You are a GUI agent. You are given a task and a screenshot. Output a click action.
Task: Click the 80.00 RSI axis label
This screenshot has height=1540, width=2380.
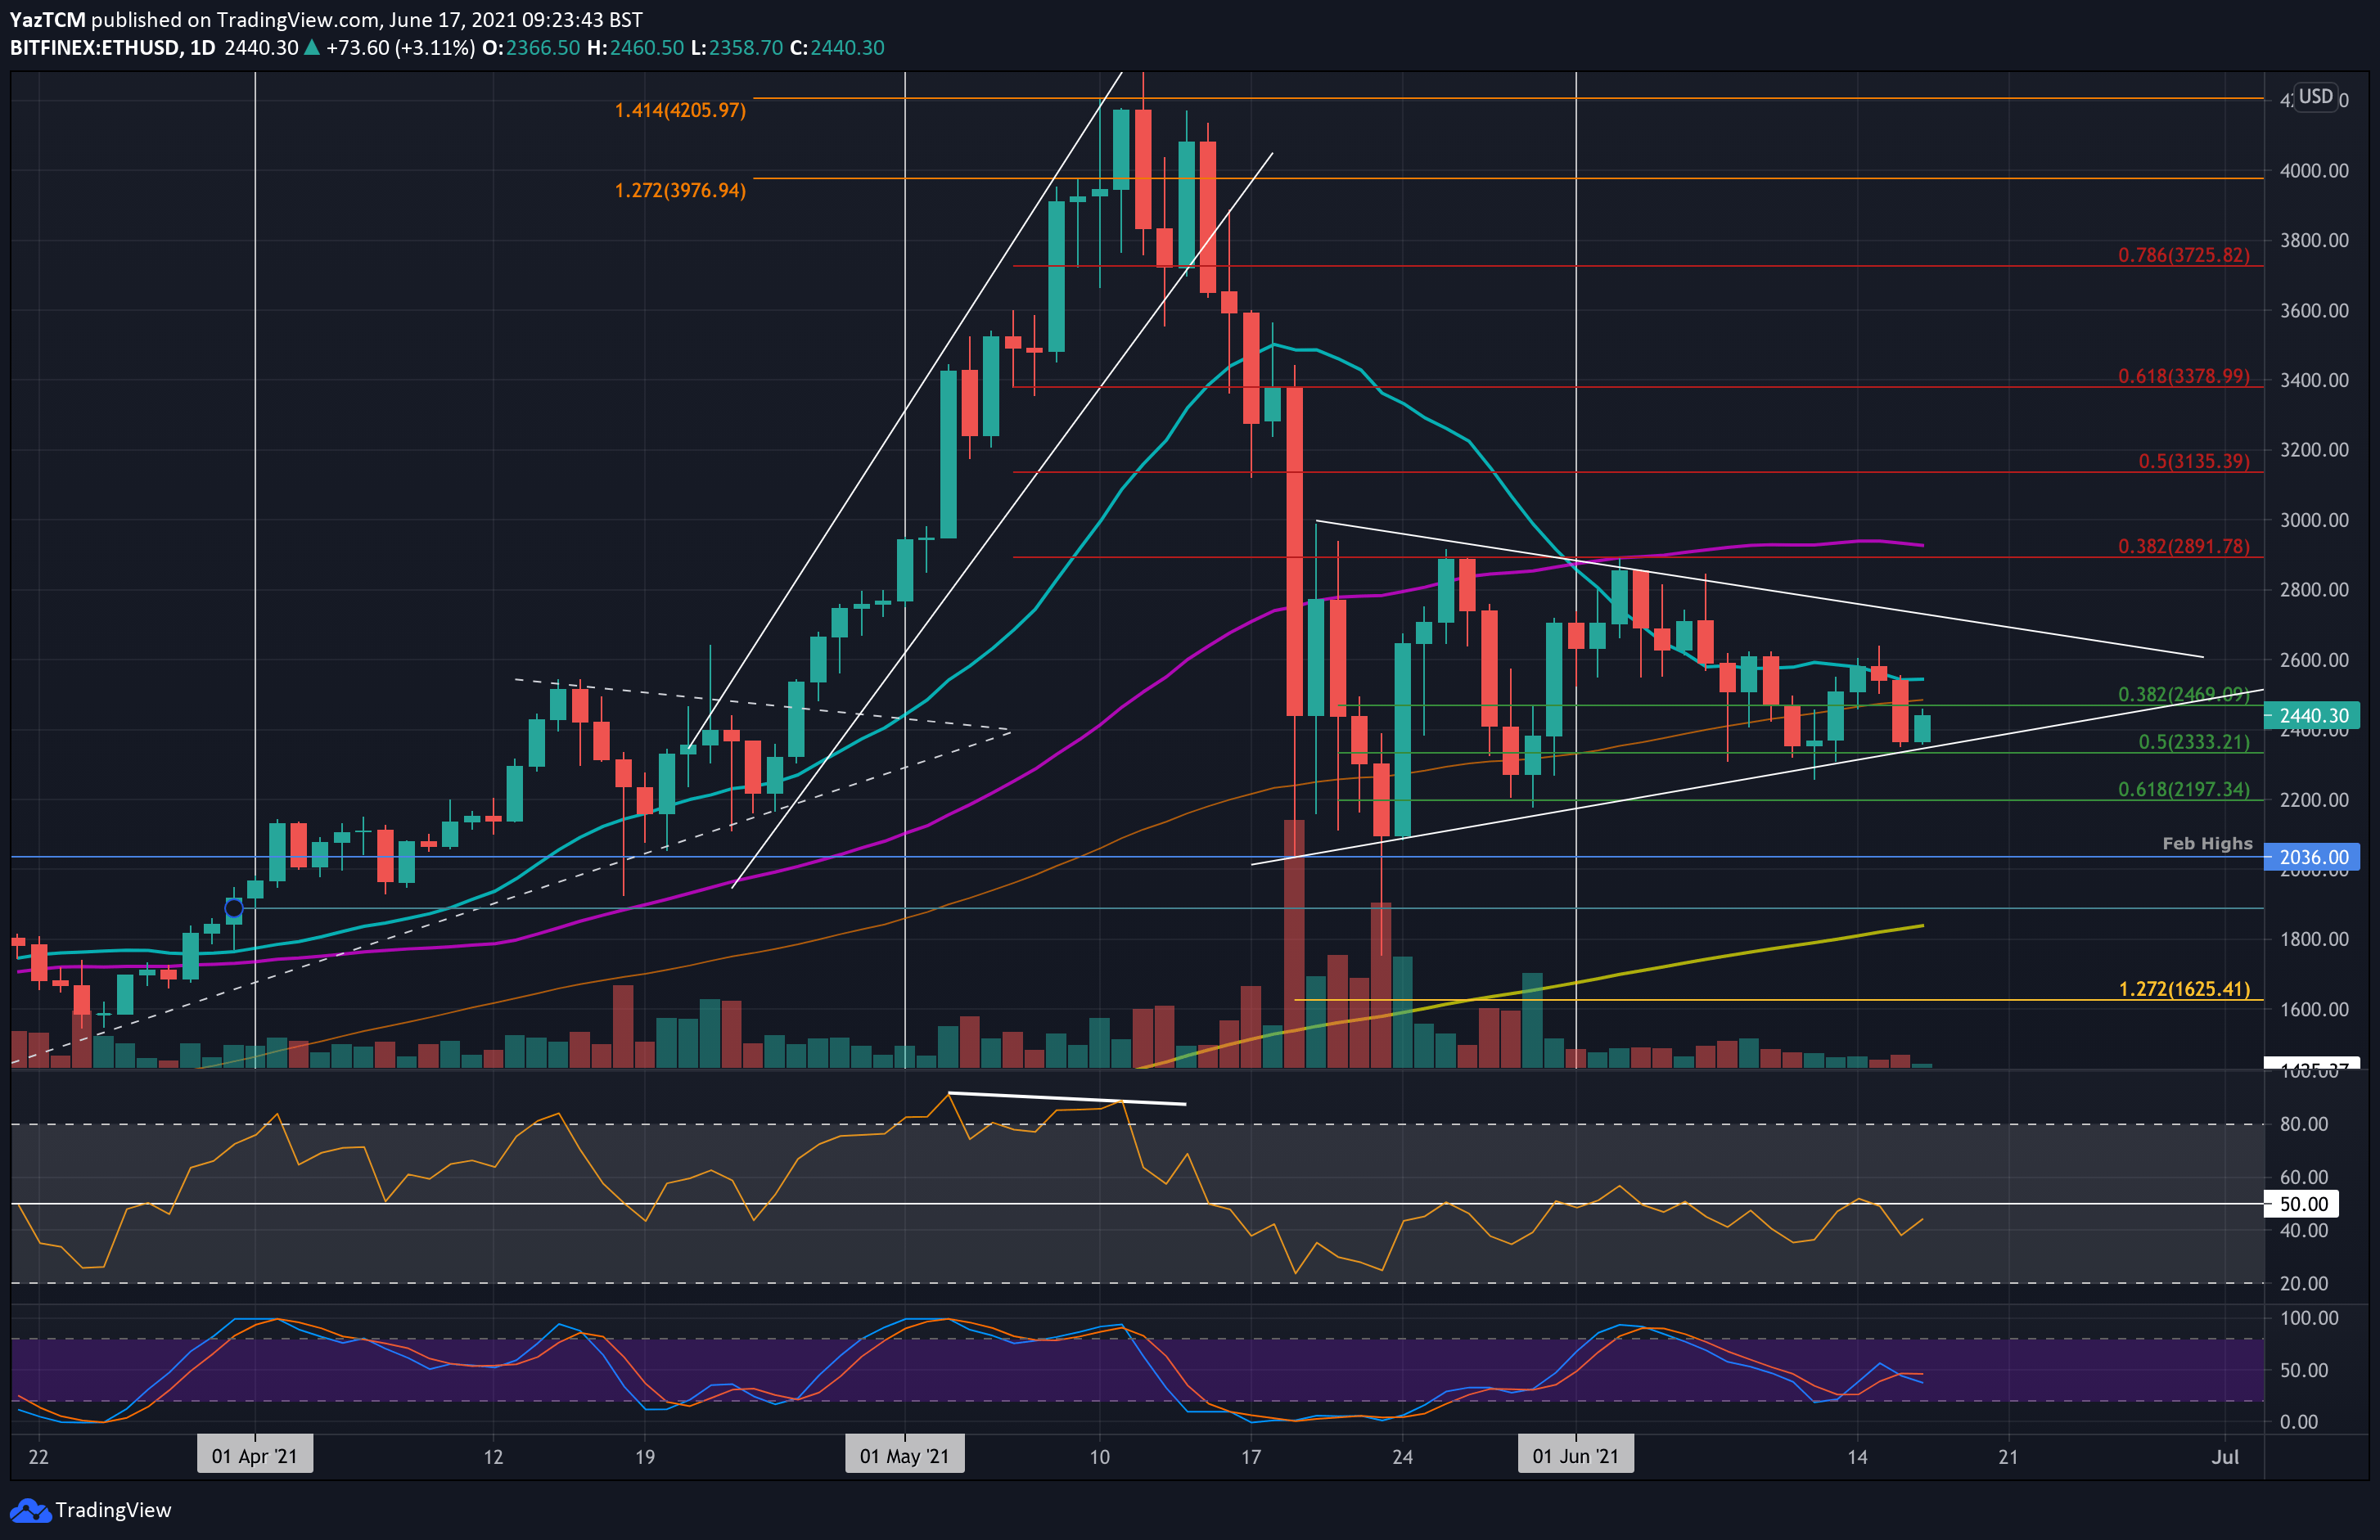[x=2304, y=1124]
